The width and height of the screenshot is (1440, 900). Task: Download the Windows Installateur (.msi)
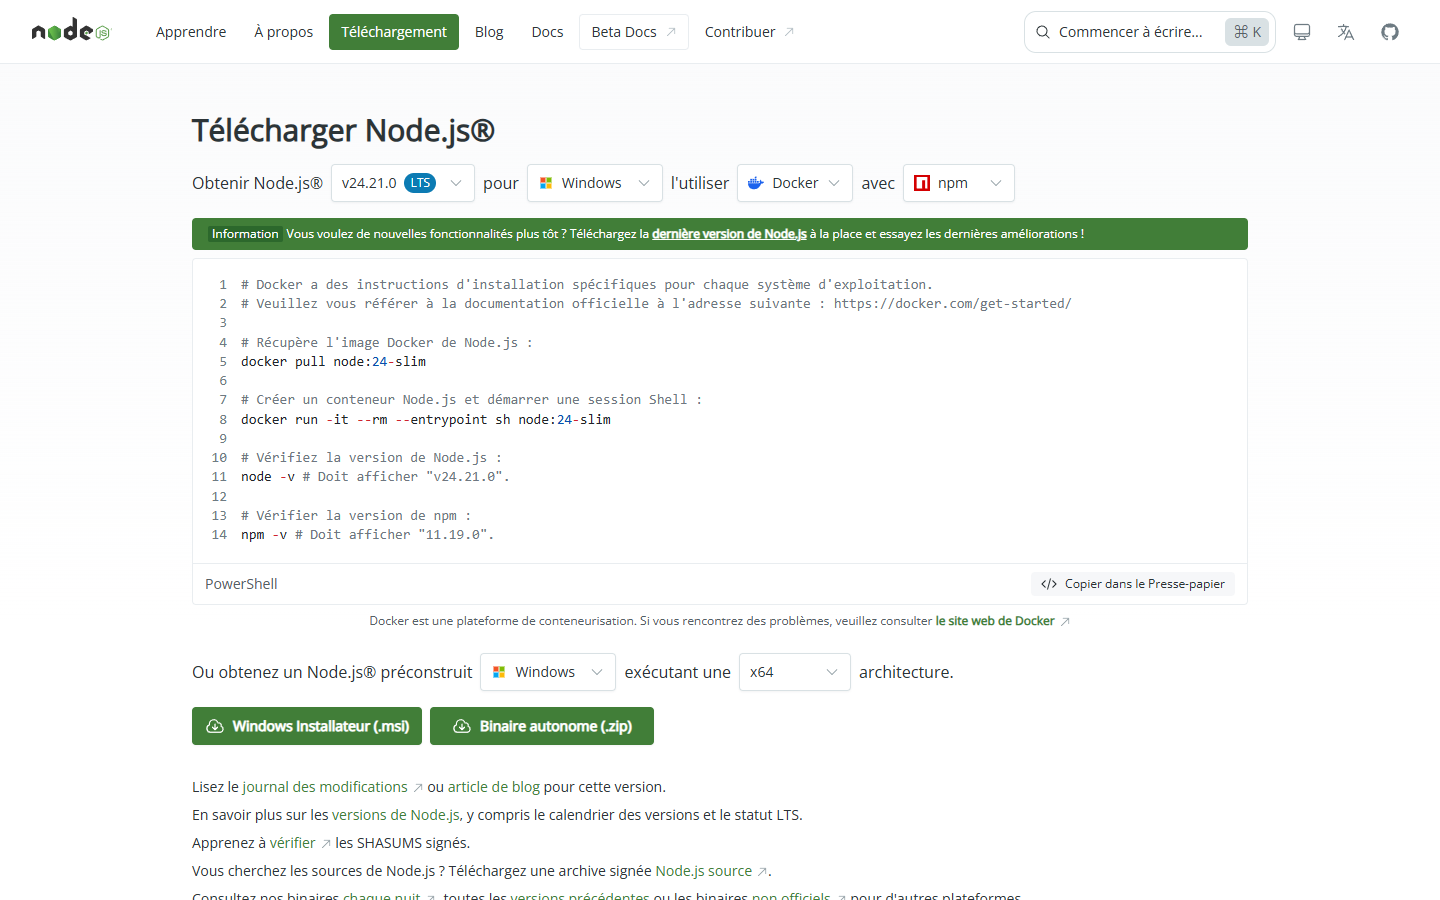(x=307, y=726)
